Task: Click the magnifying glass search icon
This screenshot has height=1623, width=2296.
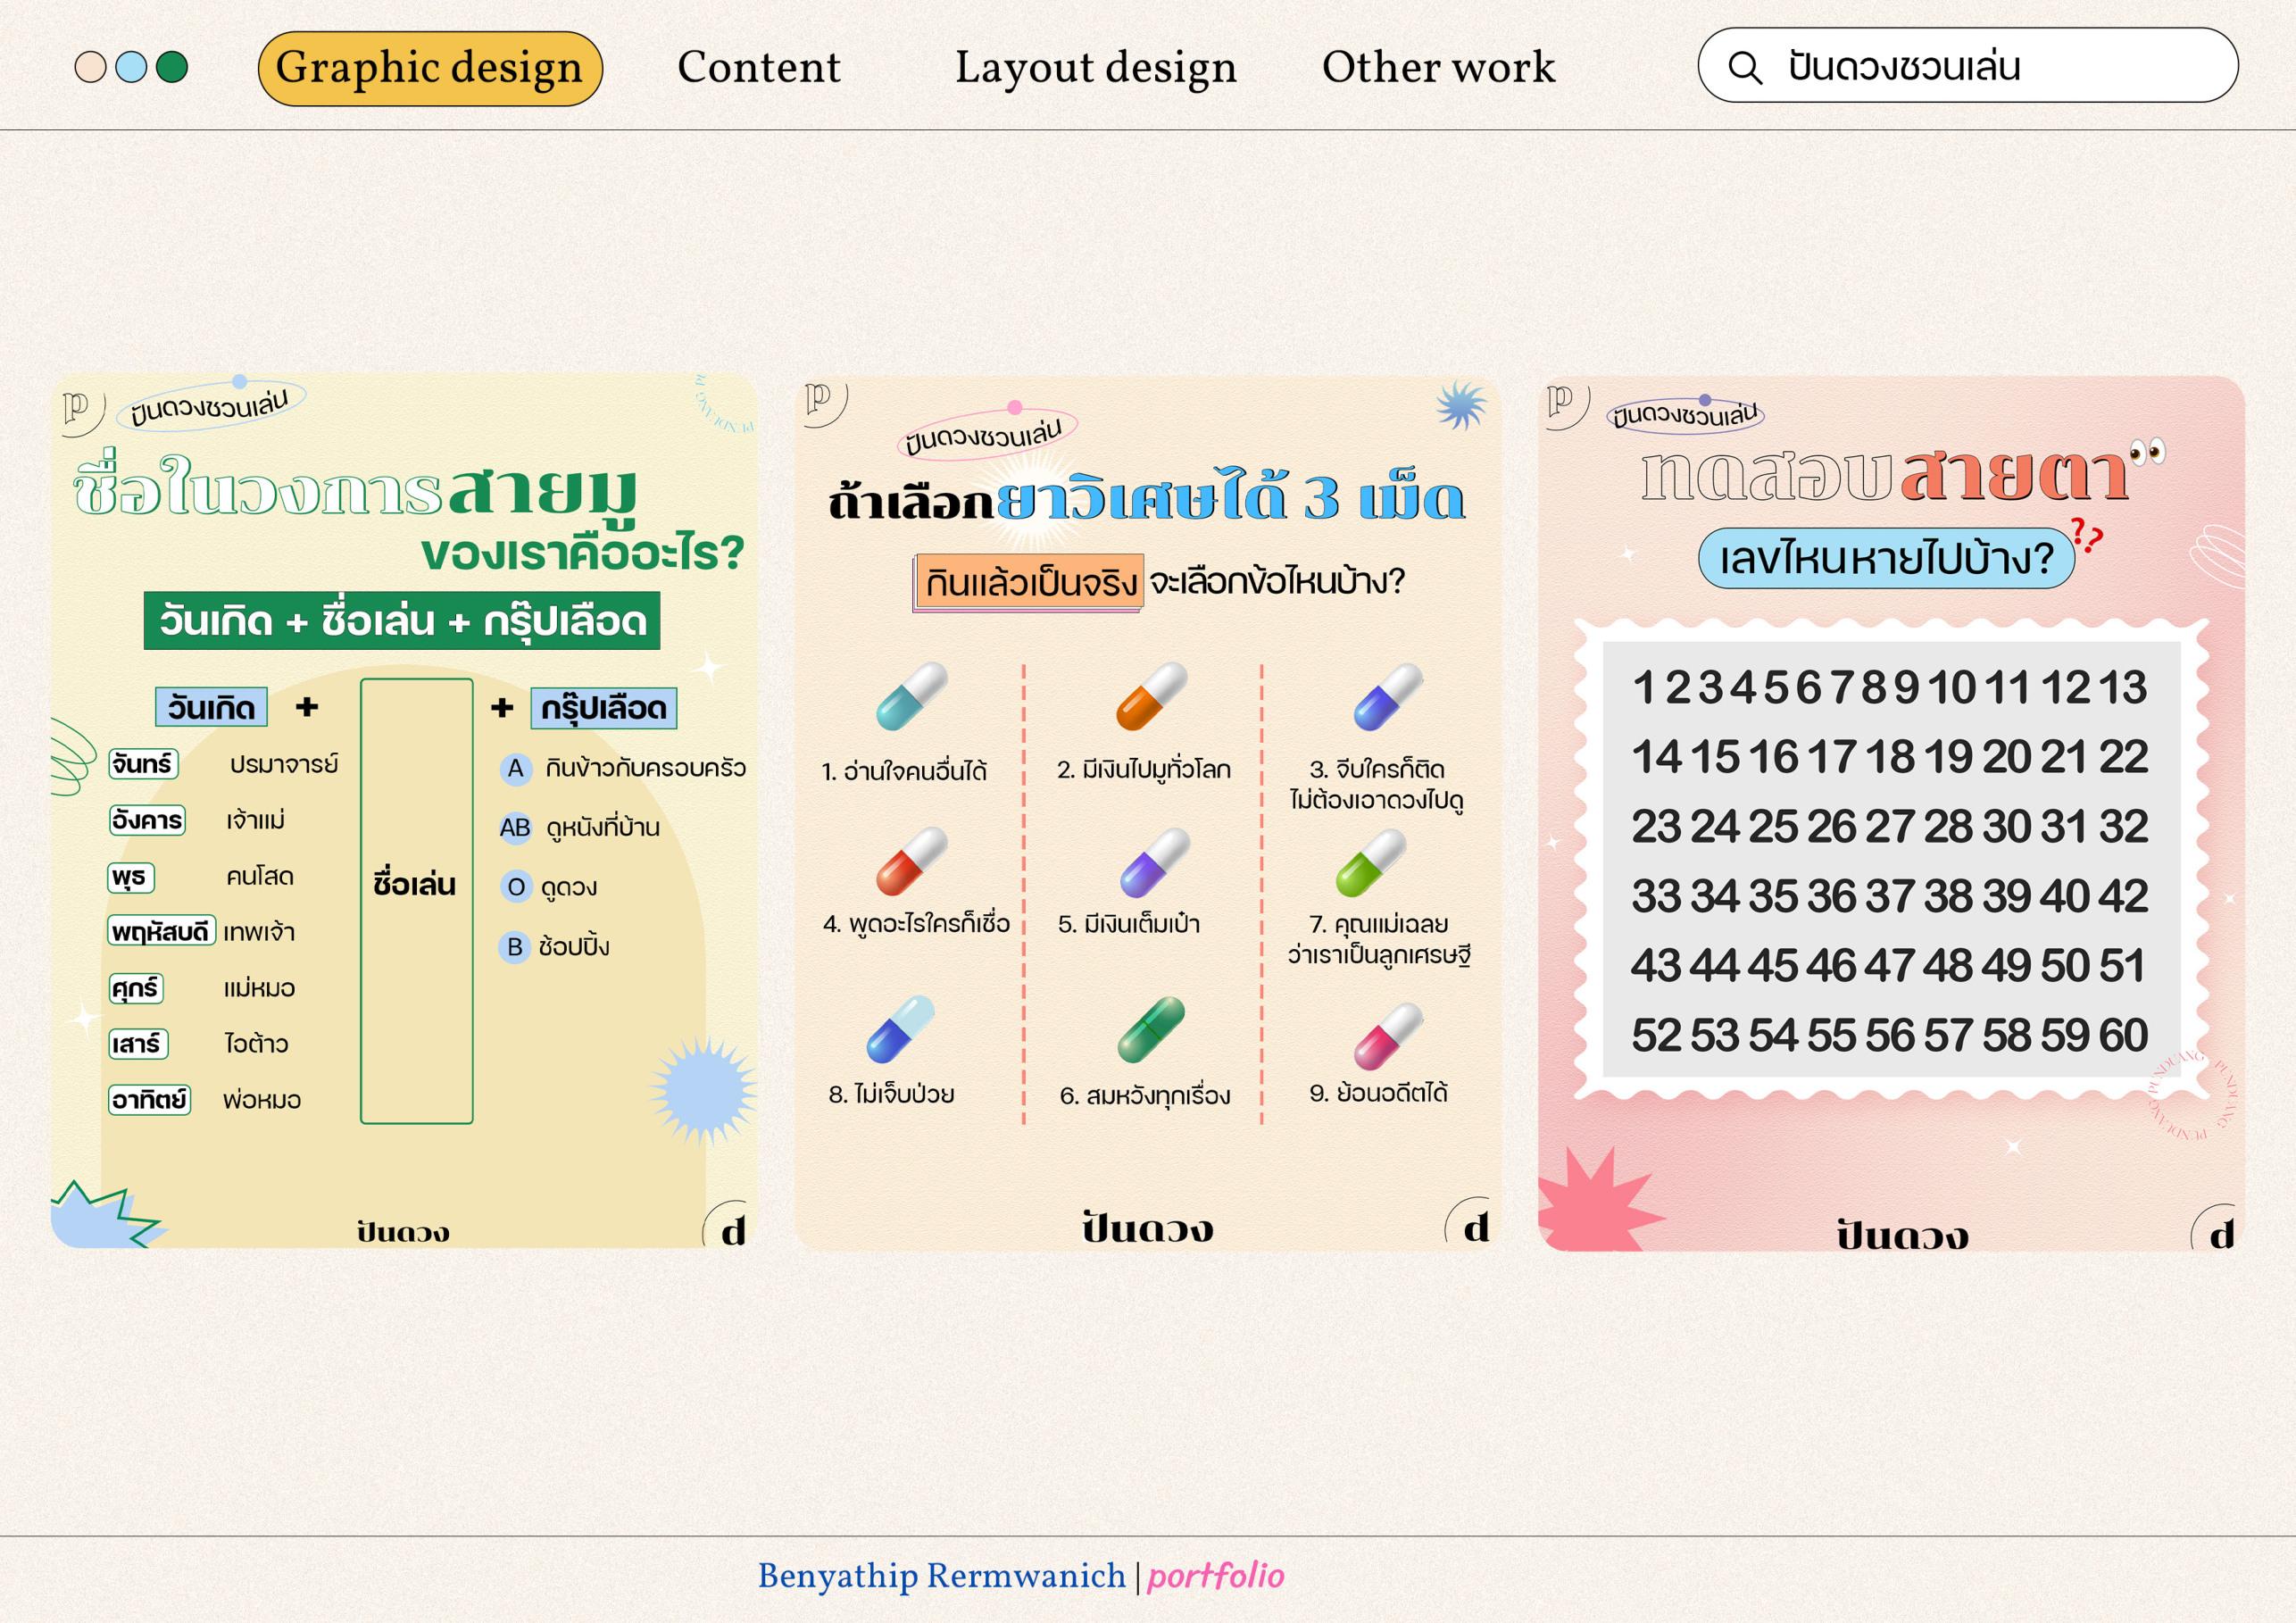Action: [x=1745, y=67]
